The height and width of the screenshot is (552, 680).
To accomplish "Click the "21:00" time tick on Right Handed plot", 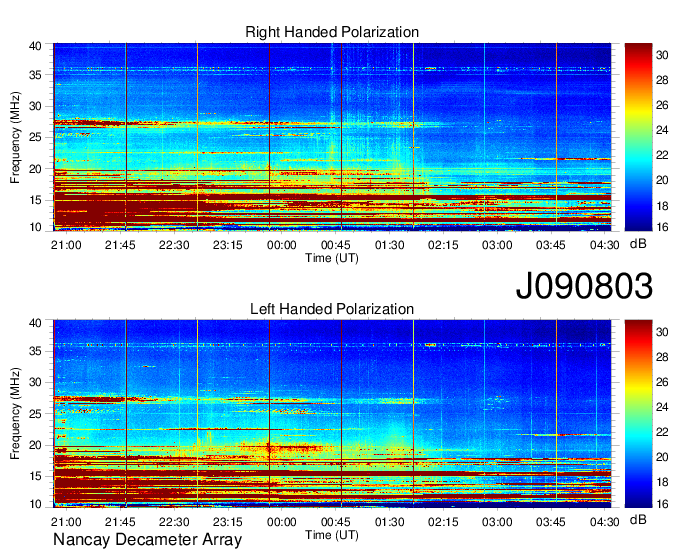I will tap(66, 245).
